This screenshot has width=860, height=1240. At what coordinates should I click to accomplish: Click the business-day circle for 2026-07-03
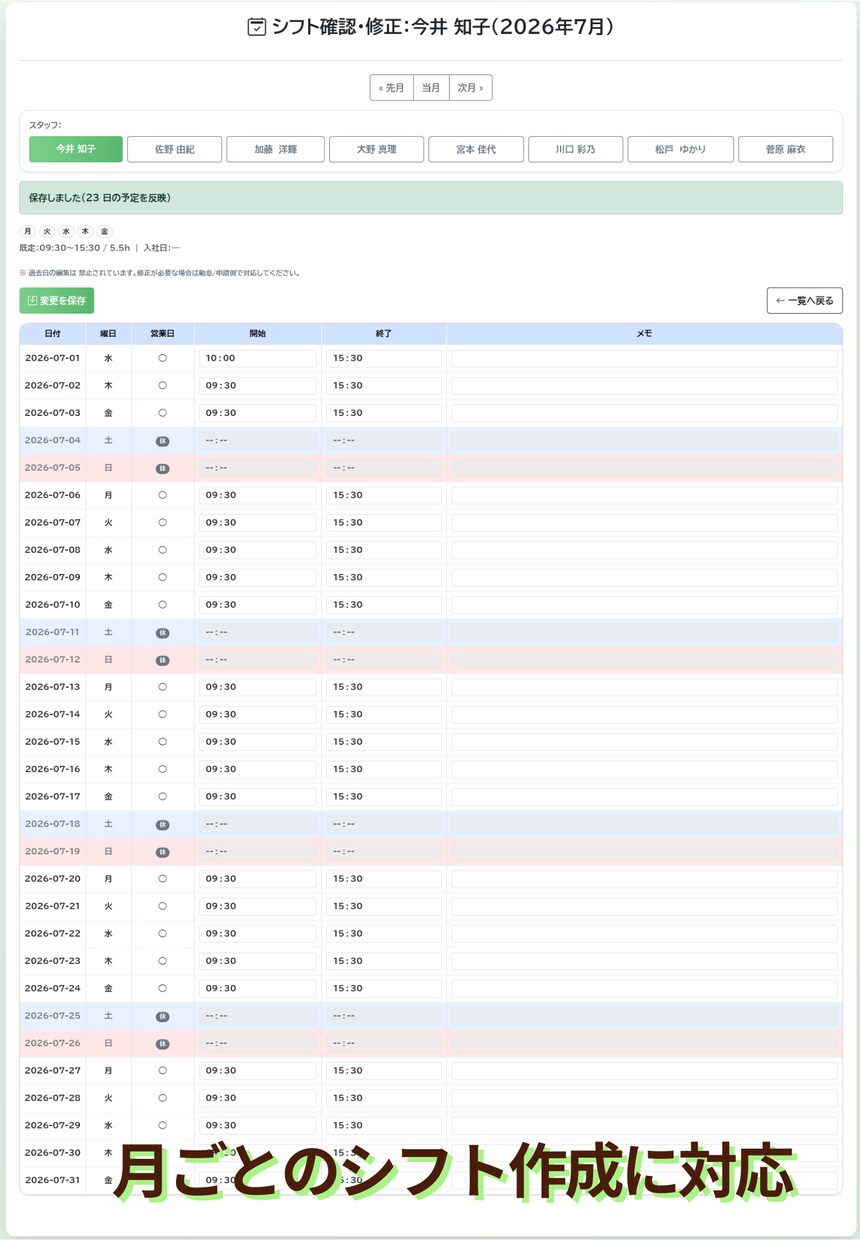point(162,413)
